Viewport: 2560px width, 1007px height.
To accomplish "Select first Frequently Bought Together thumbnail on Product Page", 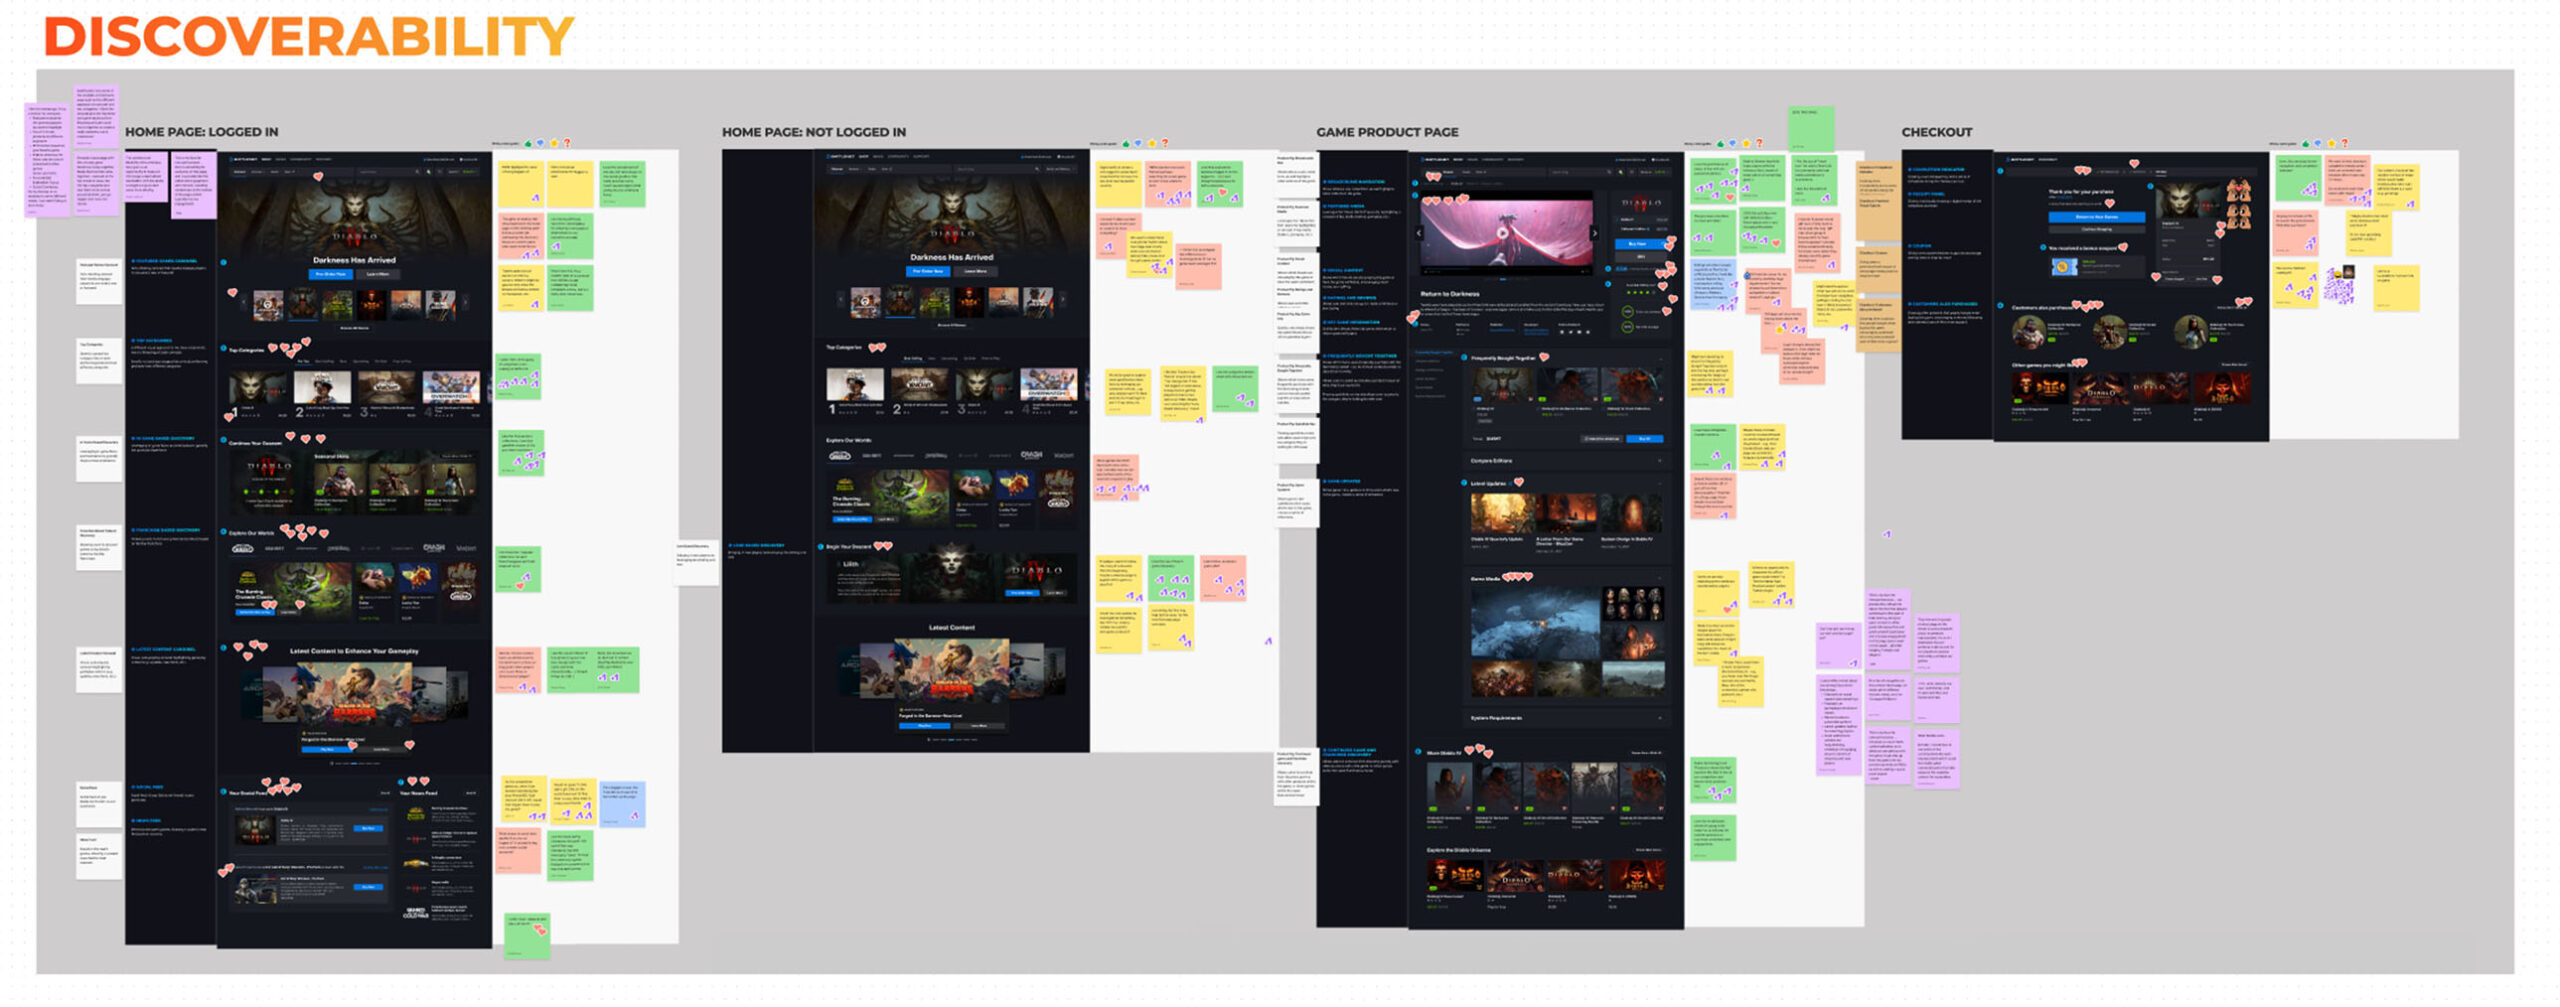I will [x=1502, y=385].
